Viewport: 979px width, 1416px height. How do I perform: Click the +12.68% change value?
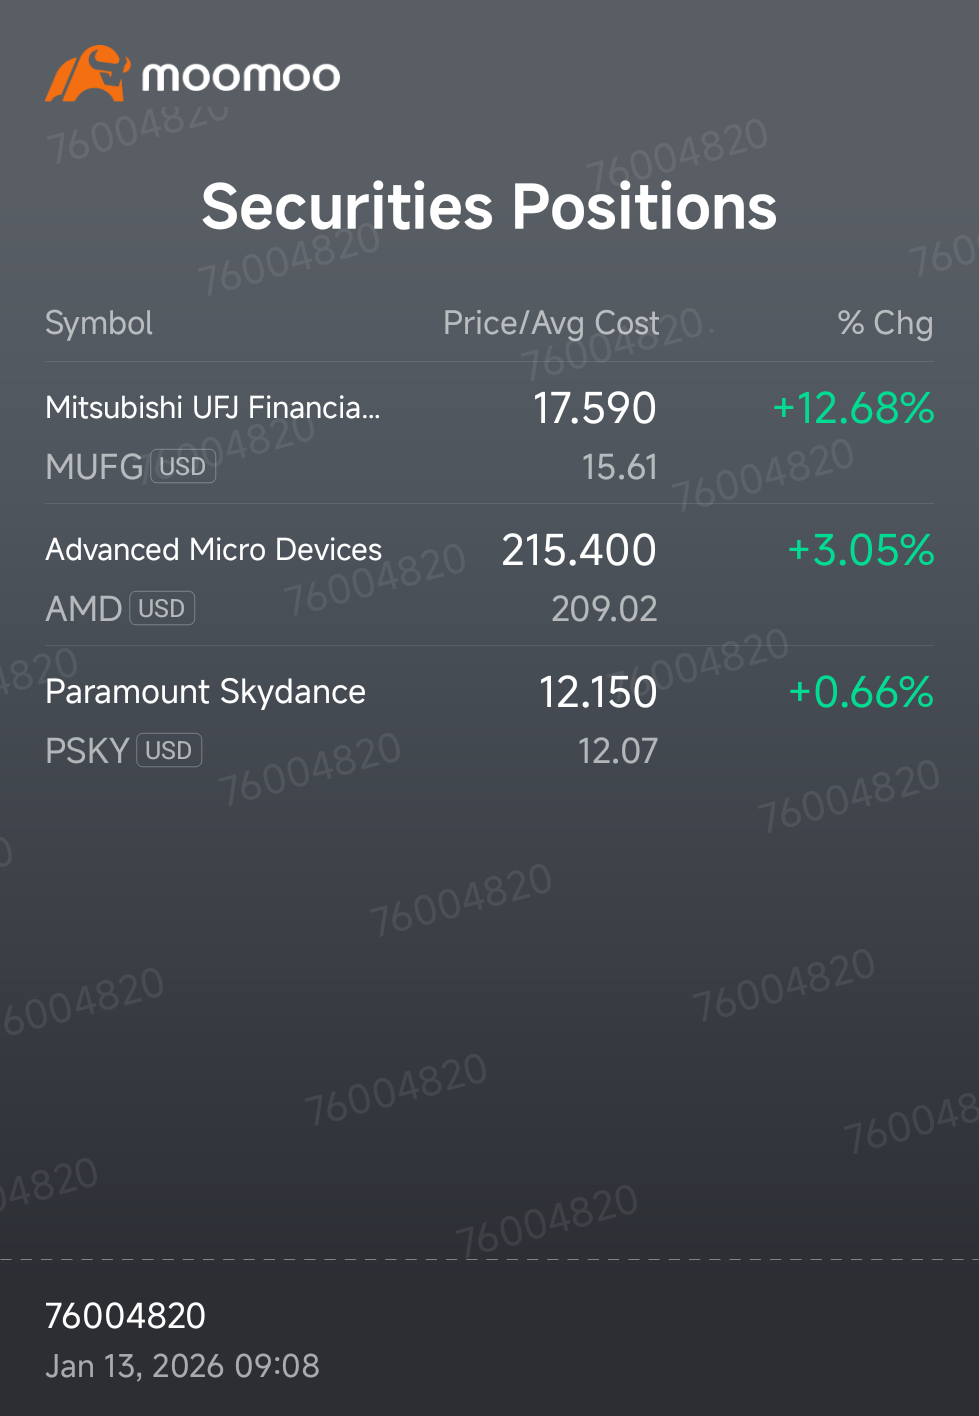[853, 408]
